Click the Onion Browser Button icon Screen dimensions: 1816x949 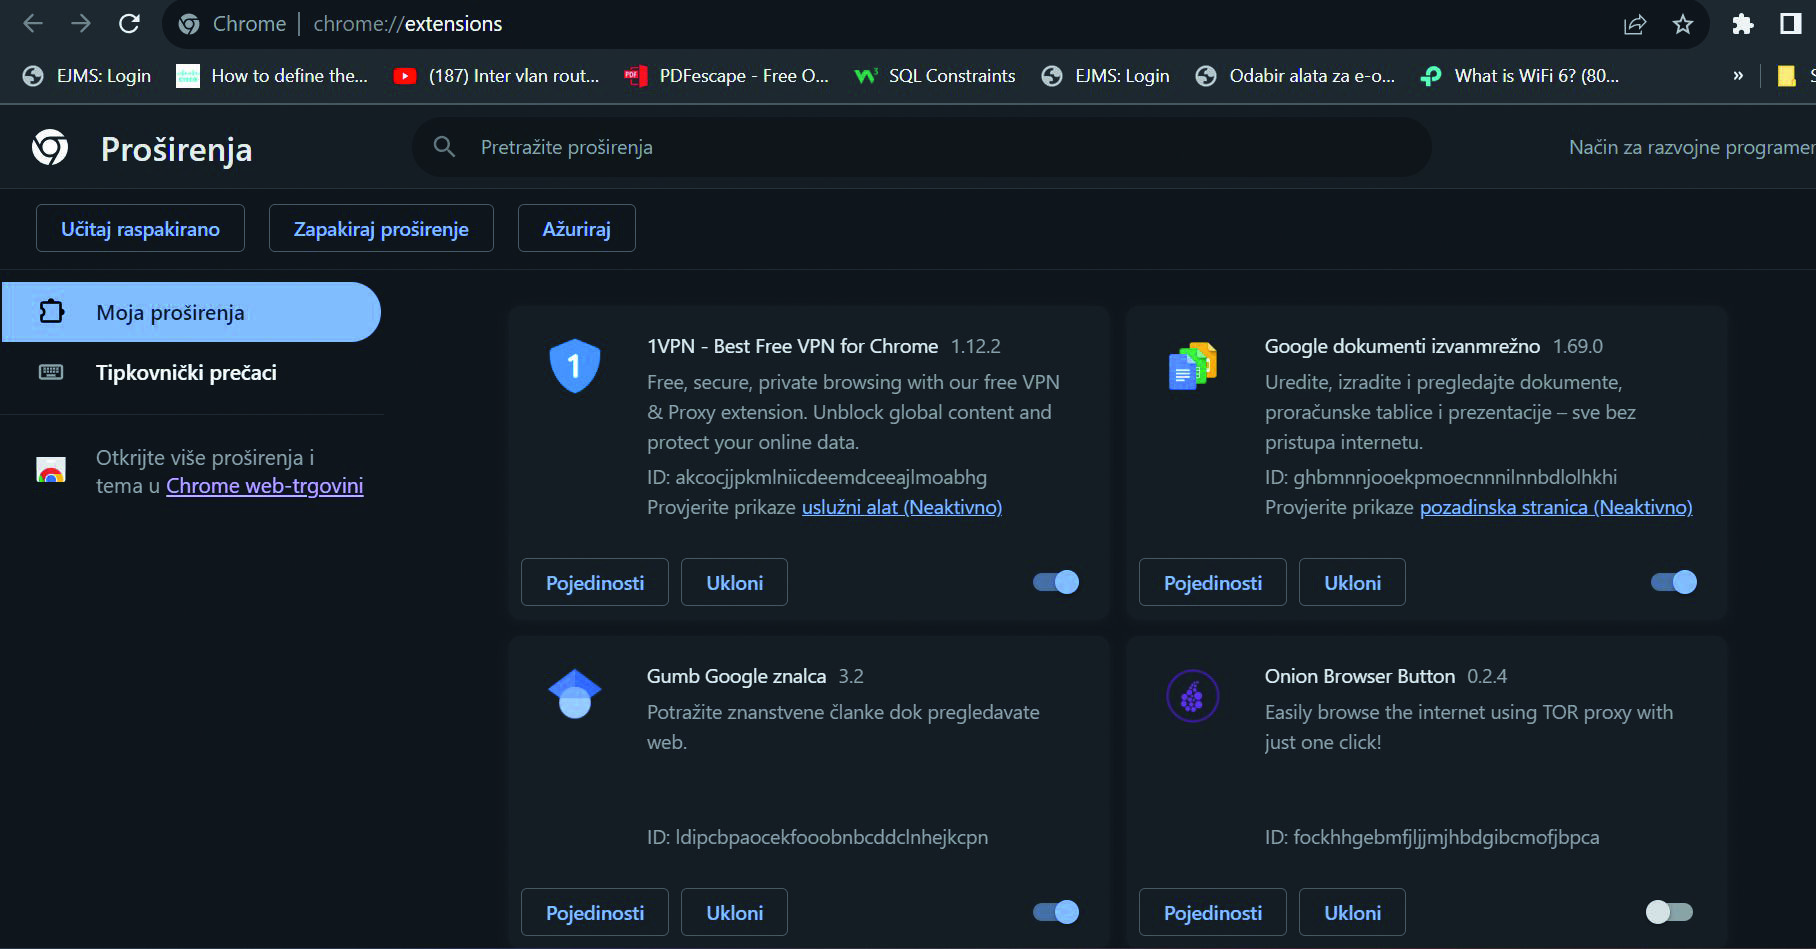pyautogui.click(x=1193, y=696)
